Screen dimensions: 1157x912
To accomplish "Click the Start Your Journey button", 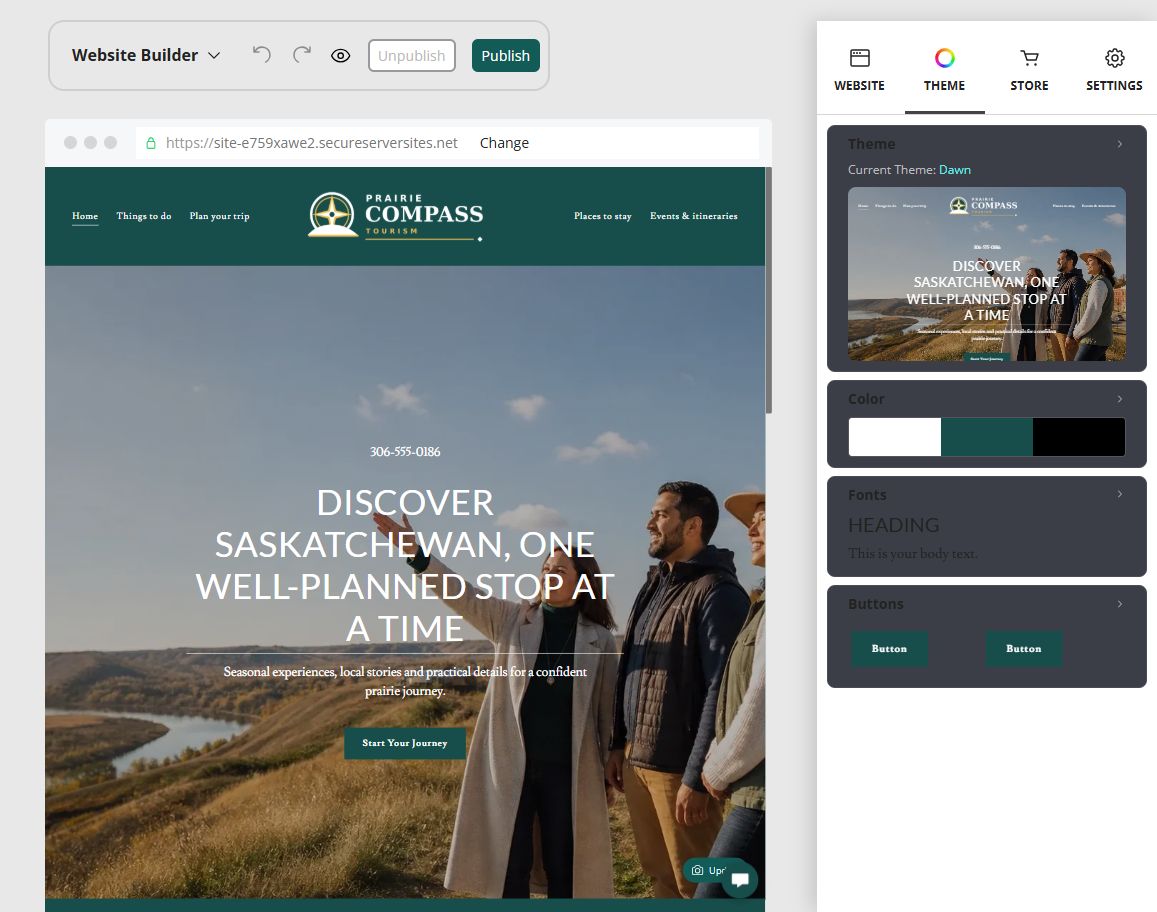I will 405,743.
